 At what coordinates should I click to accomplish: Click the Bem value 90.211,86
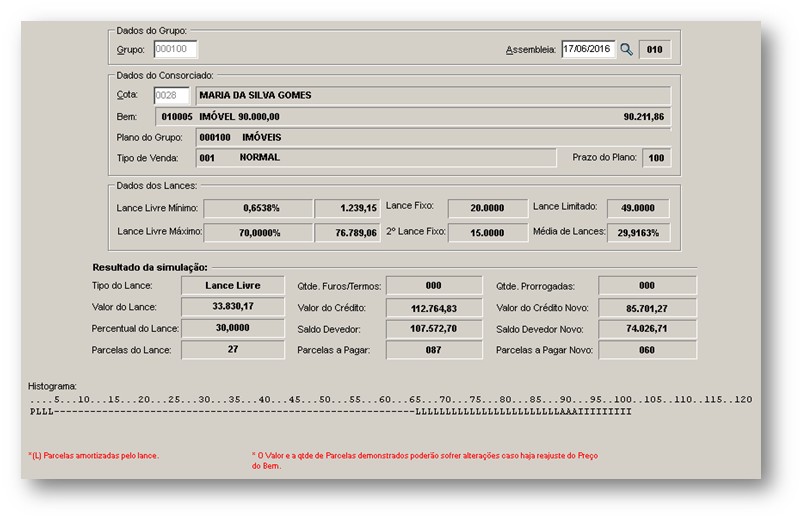click(643, 117)
